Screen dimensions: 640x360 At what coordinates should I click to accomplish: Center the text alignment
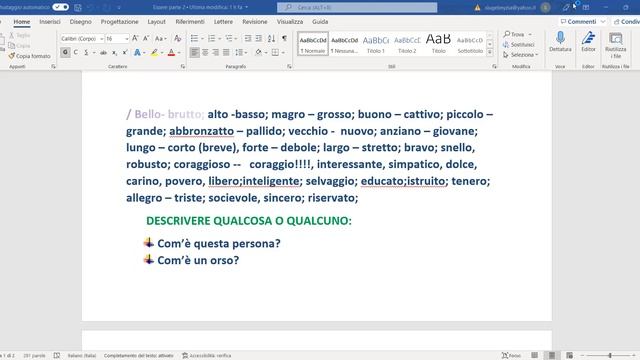[205, 52]
